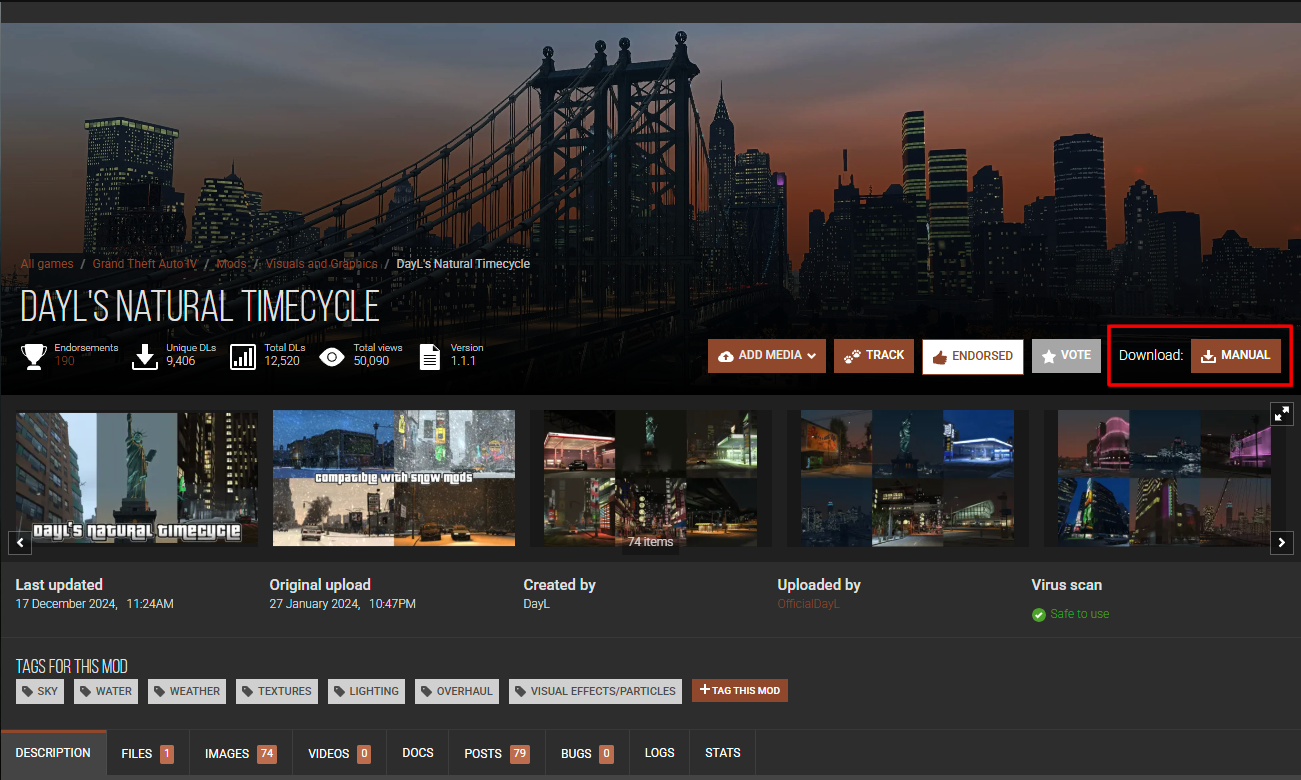The image size is (1301, 780).
Task: Click the page title DAYL'S NATURAL TIMECYCLE
Action: (x=200, y=306)
